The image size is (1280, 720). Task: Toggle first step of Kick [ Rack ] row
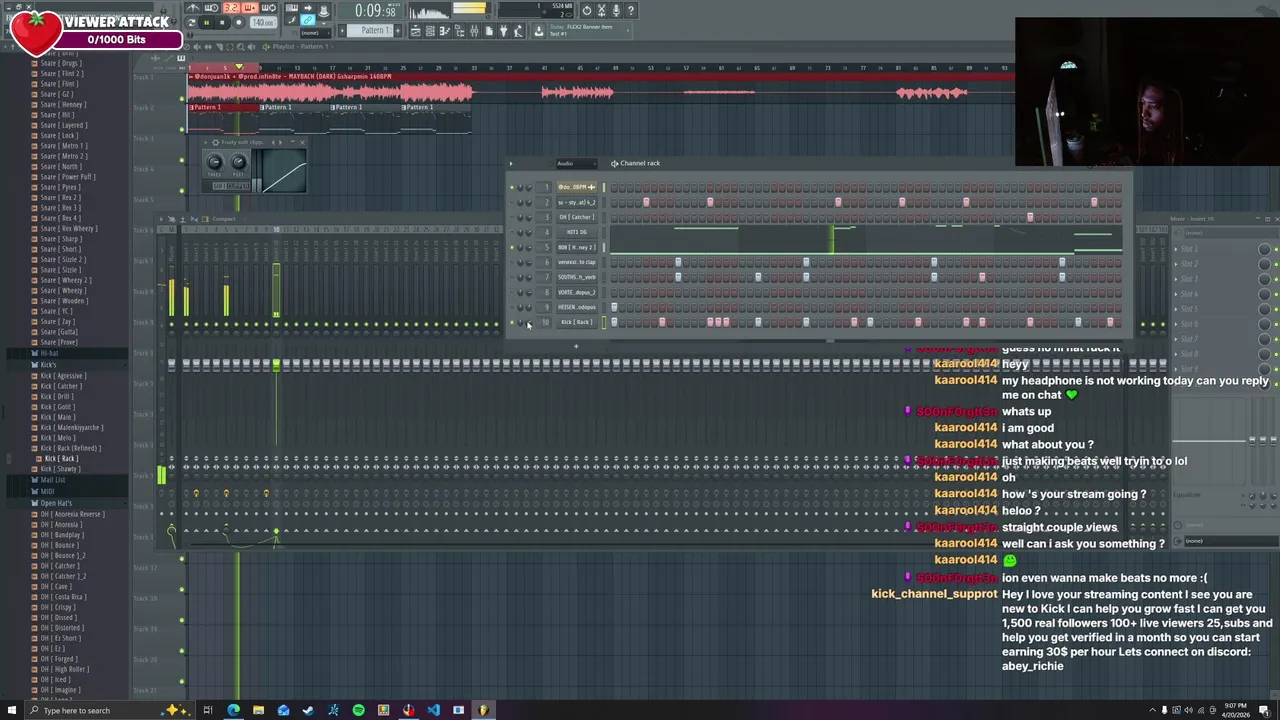coord(614,322)
